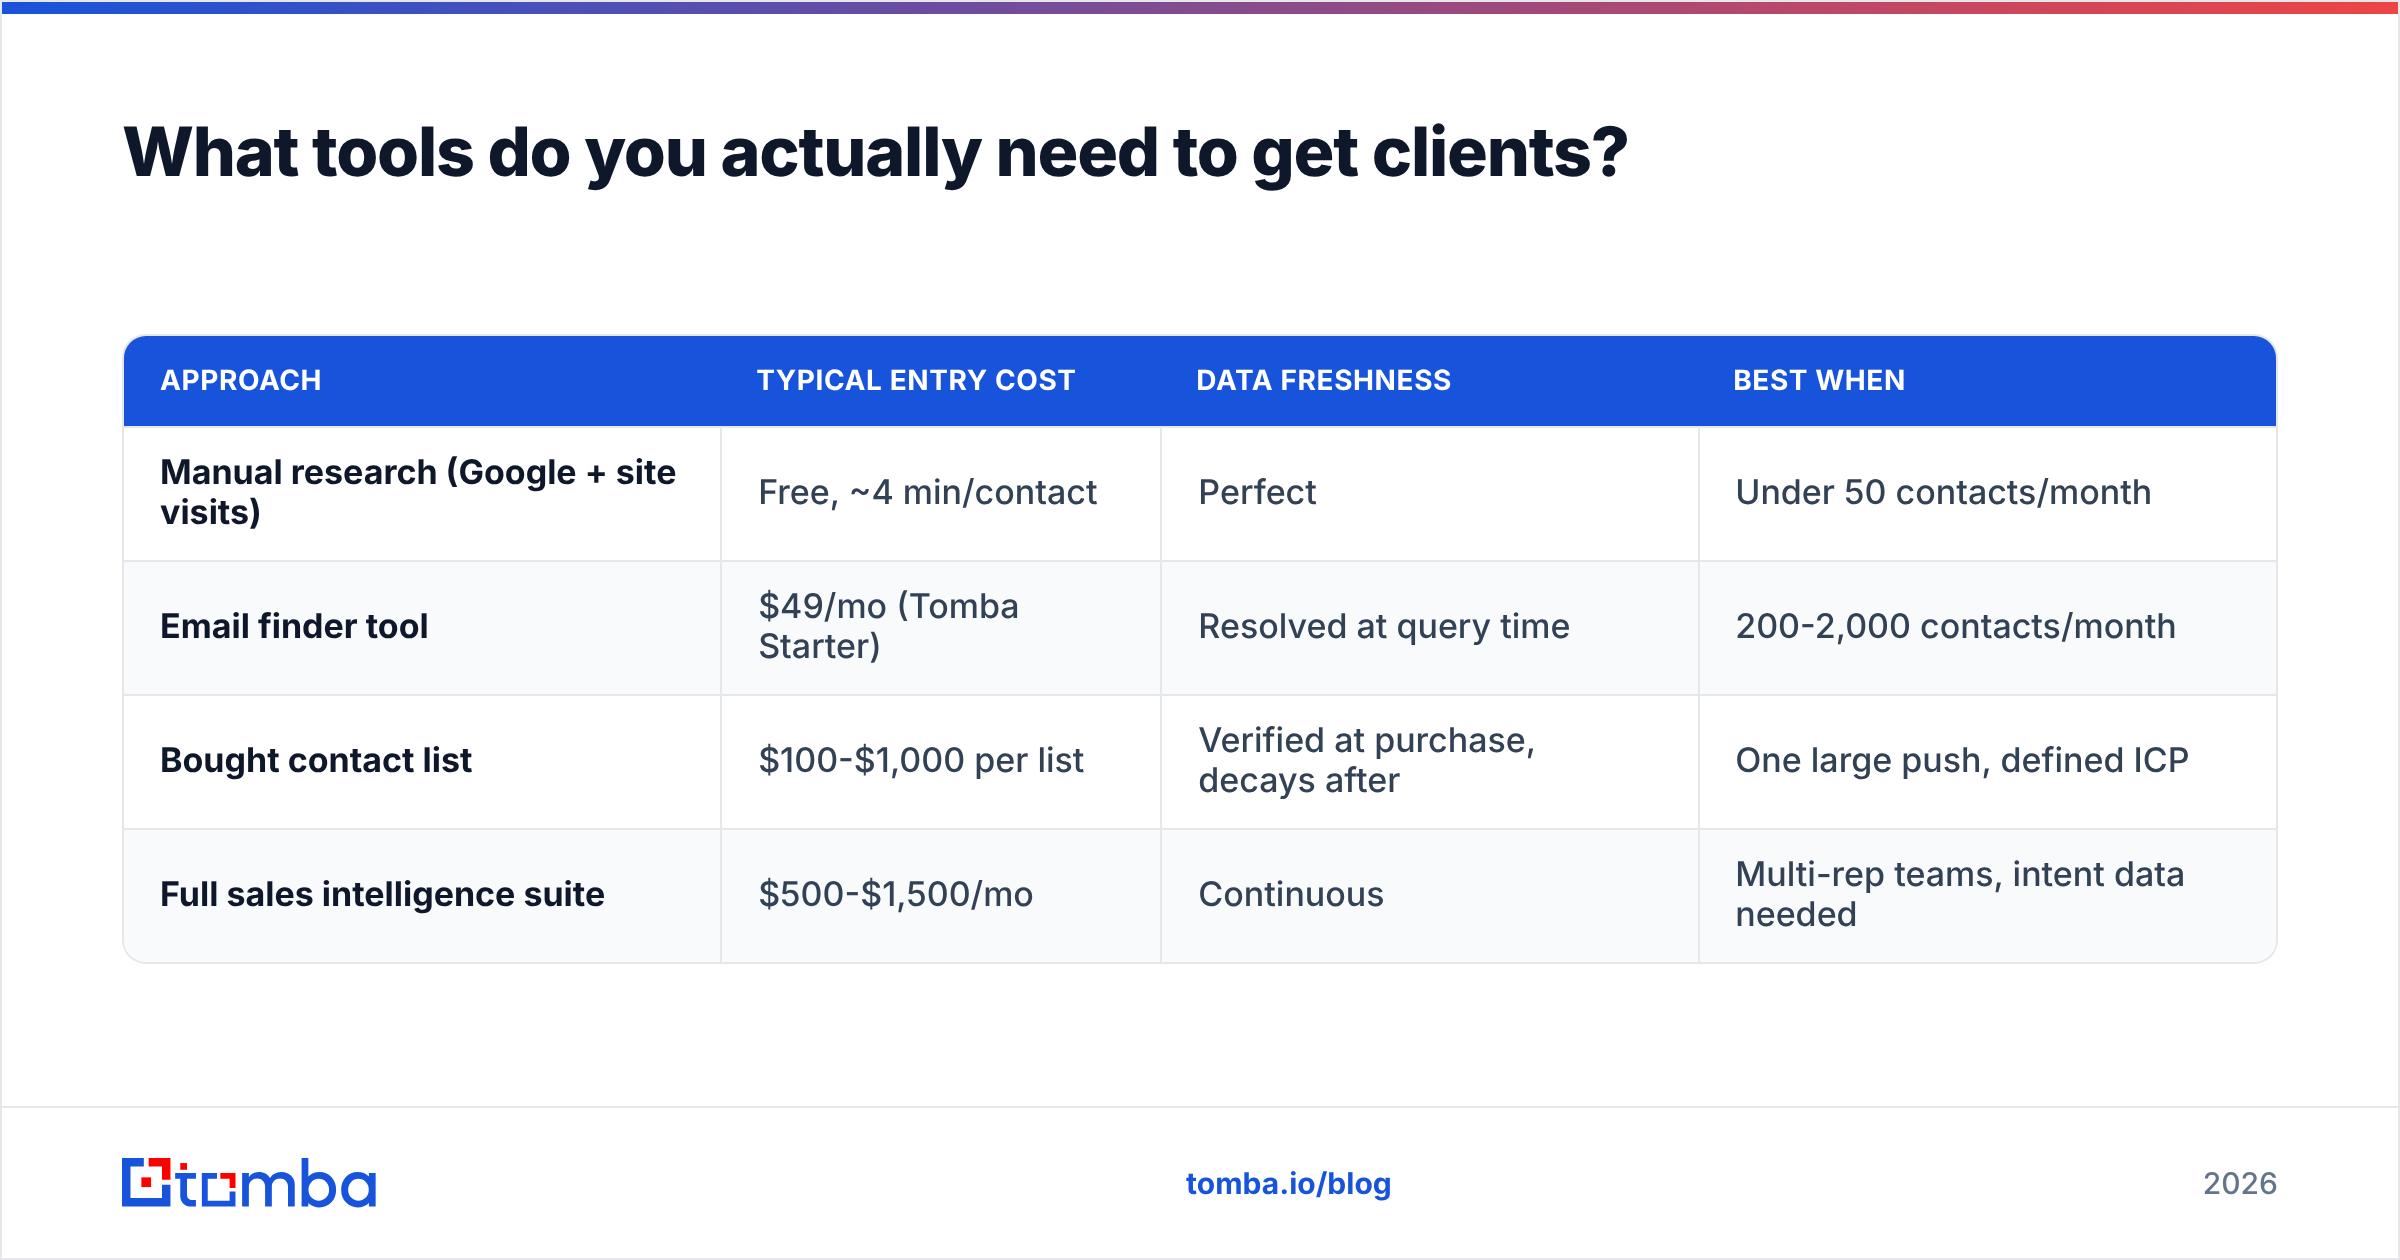
Task: Click the 'Perfect' freshness cell
Action: [1429, 493]
